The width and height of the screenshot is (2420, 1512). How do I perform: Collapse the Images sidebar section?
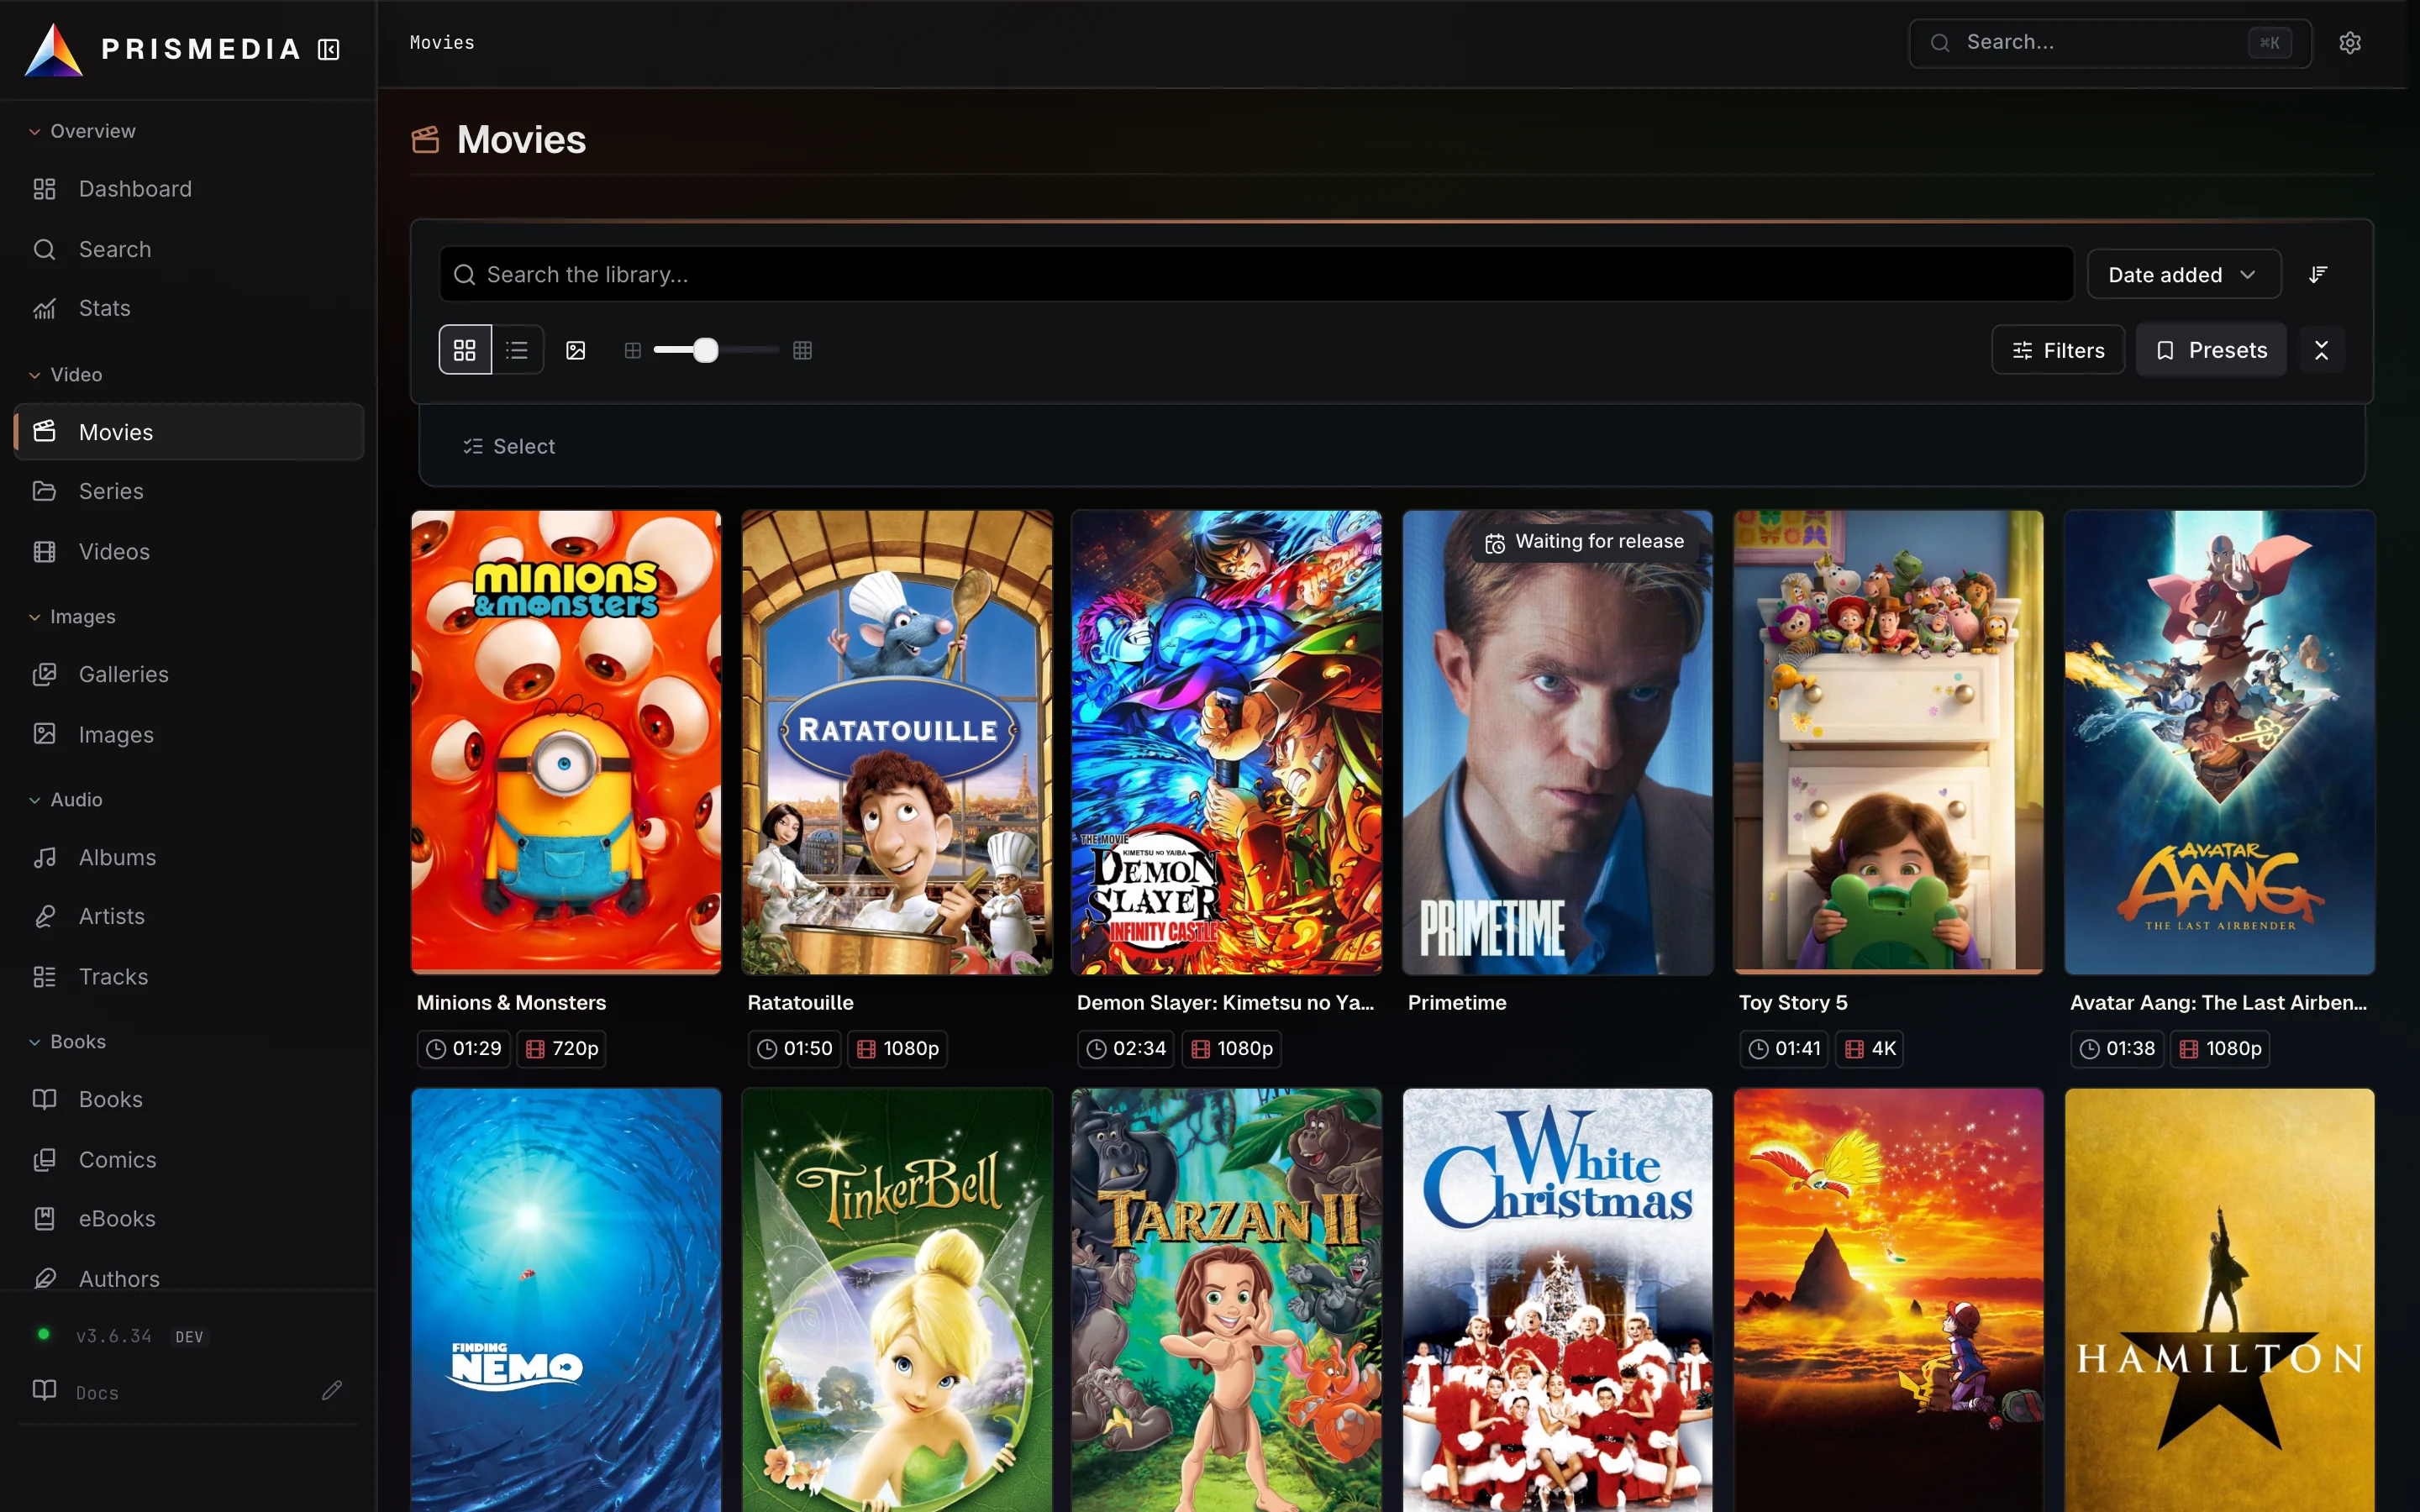(x=72, y=616)
